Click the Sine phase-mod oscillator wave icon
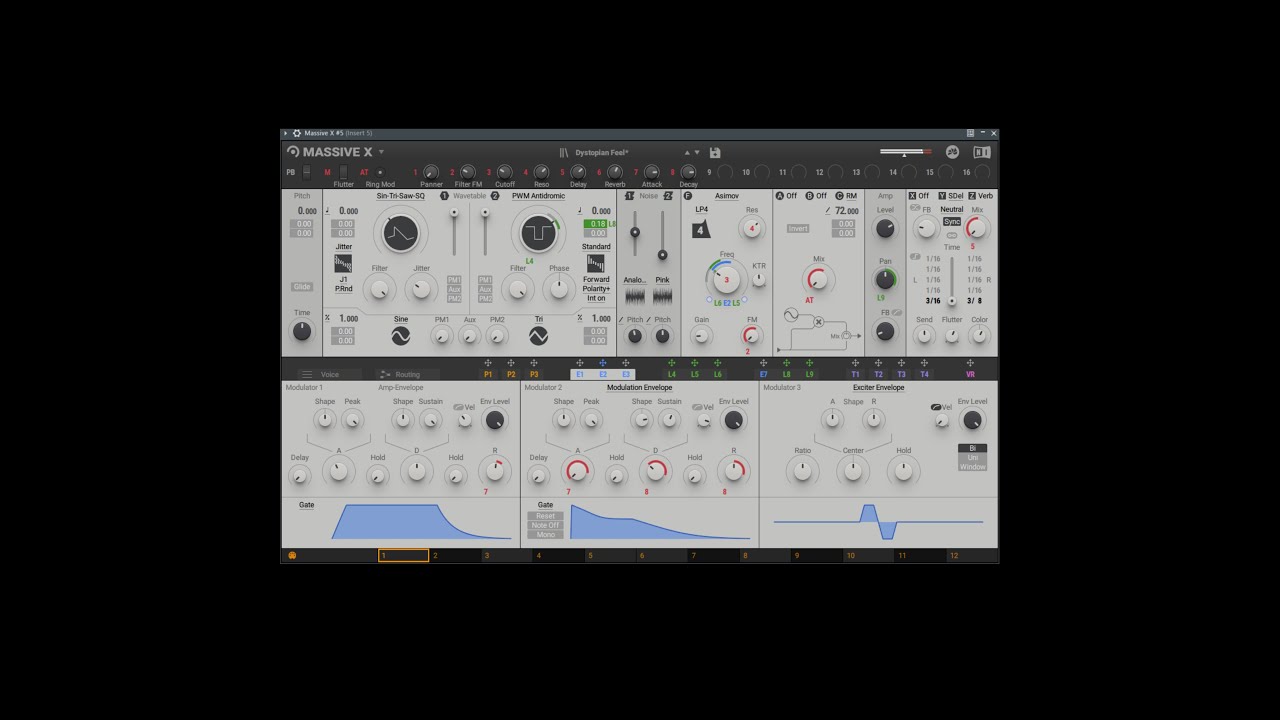Screen dimensions: 1280x720 pos(401,336)
